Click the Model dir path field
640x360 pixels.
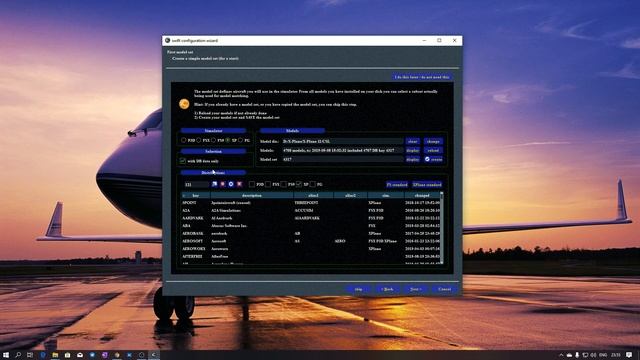point(342,141)
